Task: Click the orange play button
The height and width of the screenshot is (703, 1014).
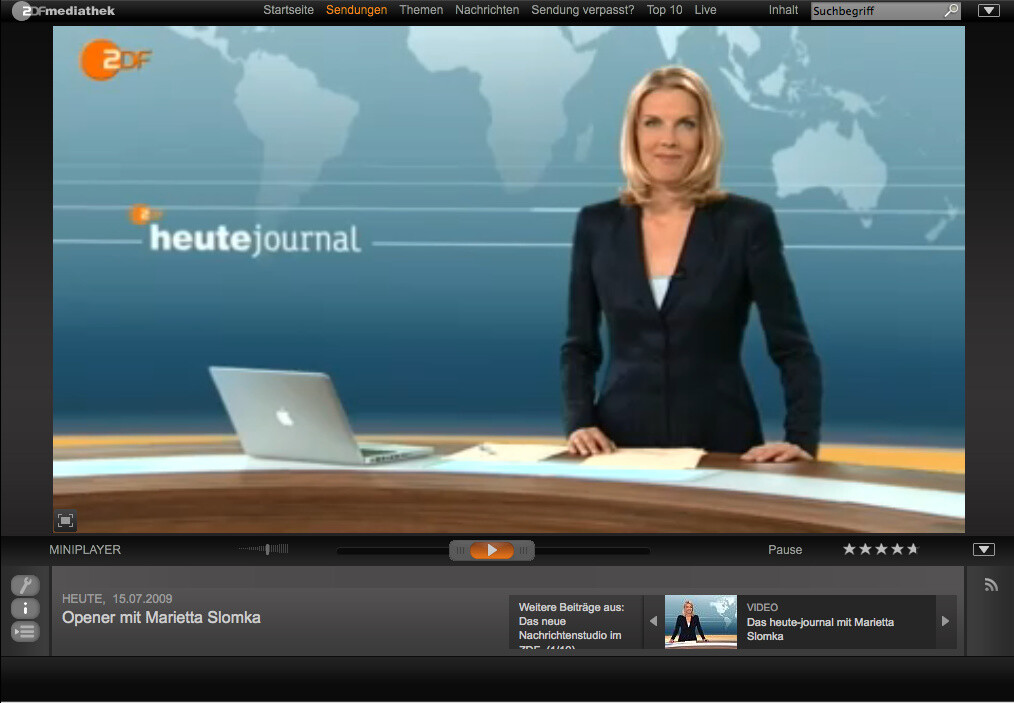Action: (492, 550)
